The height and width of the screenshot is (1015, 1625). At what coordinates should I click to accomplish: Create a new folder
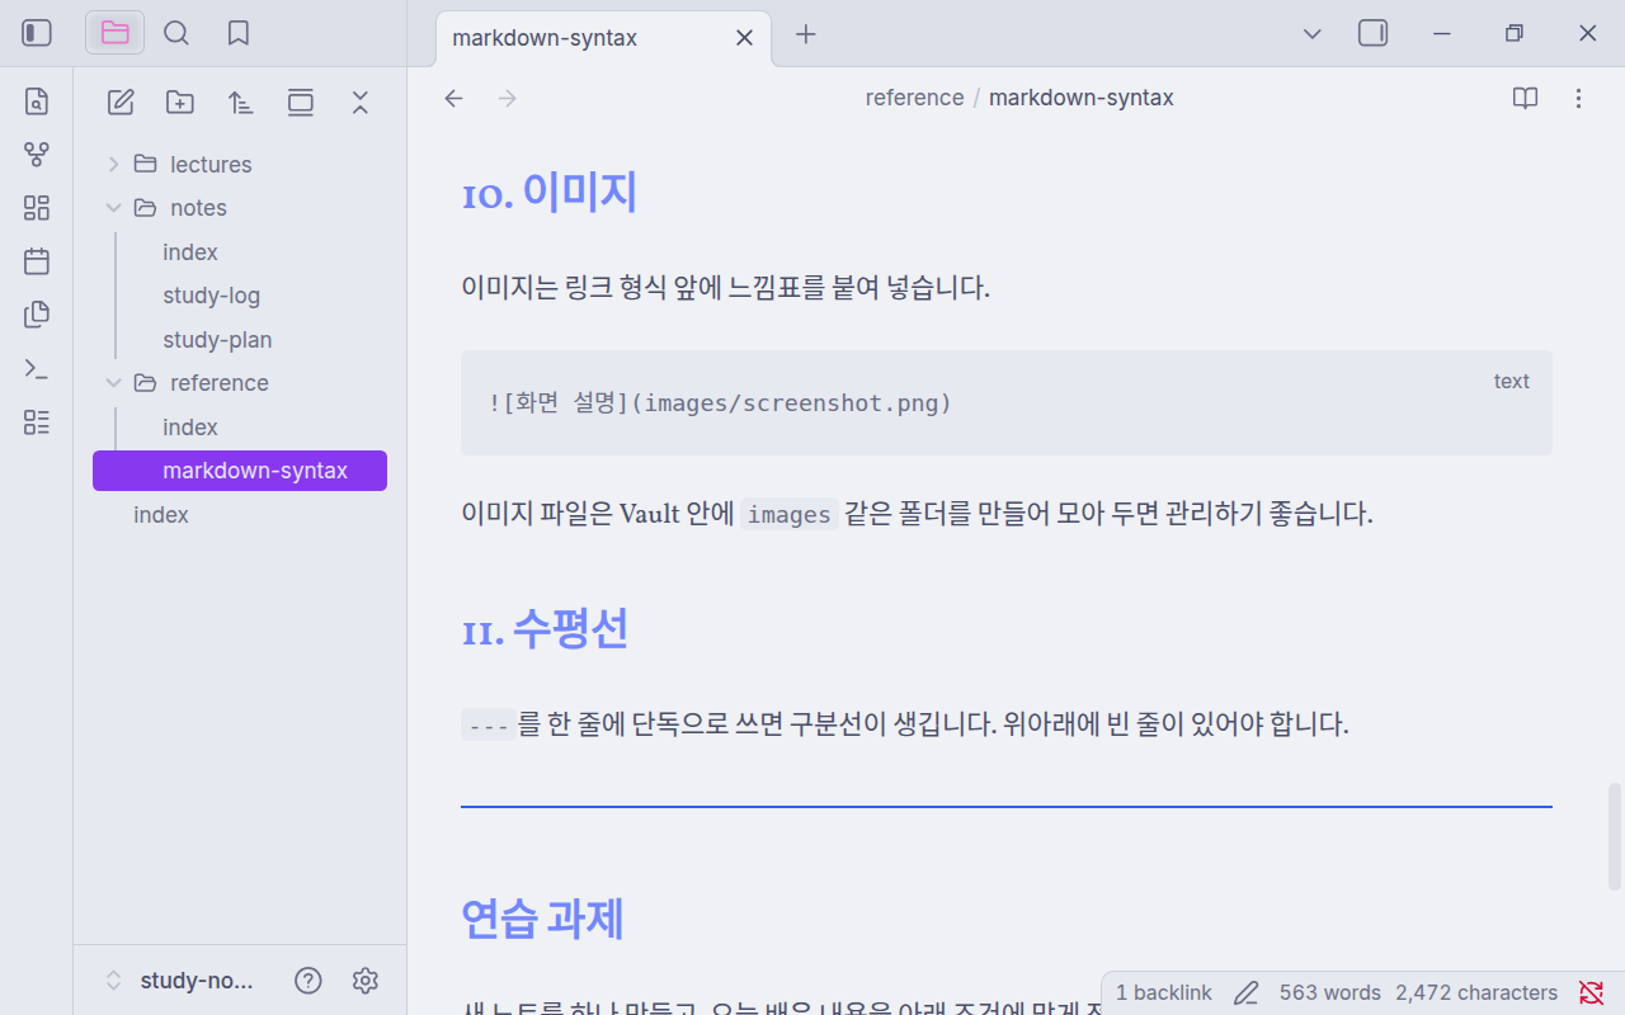(x=180, y=102)
